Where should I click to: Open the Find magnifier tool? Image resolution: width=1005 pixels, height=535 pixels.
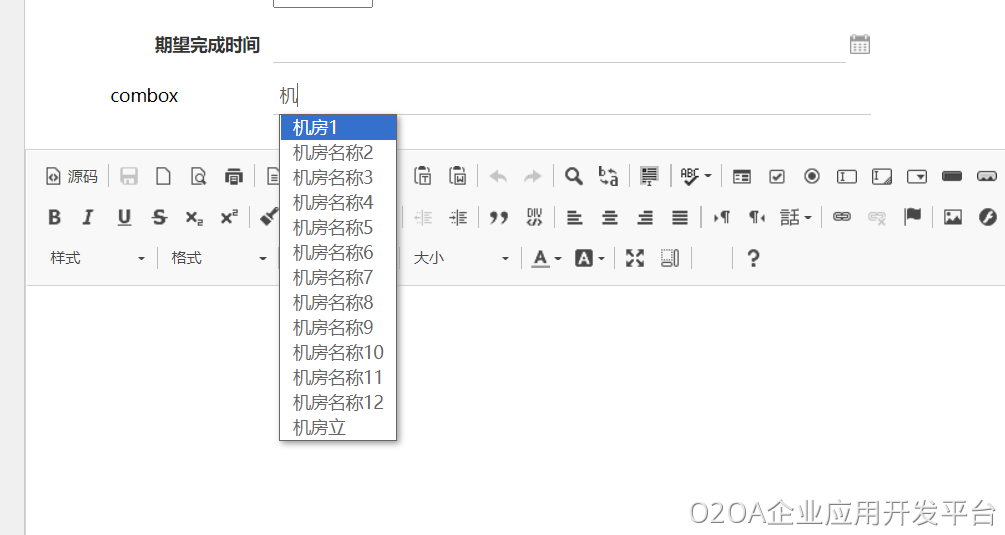pos(573,176)
